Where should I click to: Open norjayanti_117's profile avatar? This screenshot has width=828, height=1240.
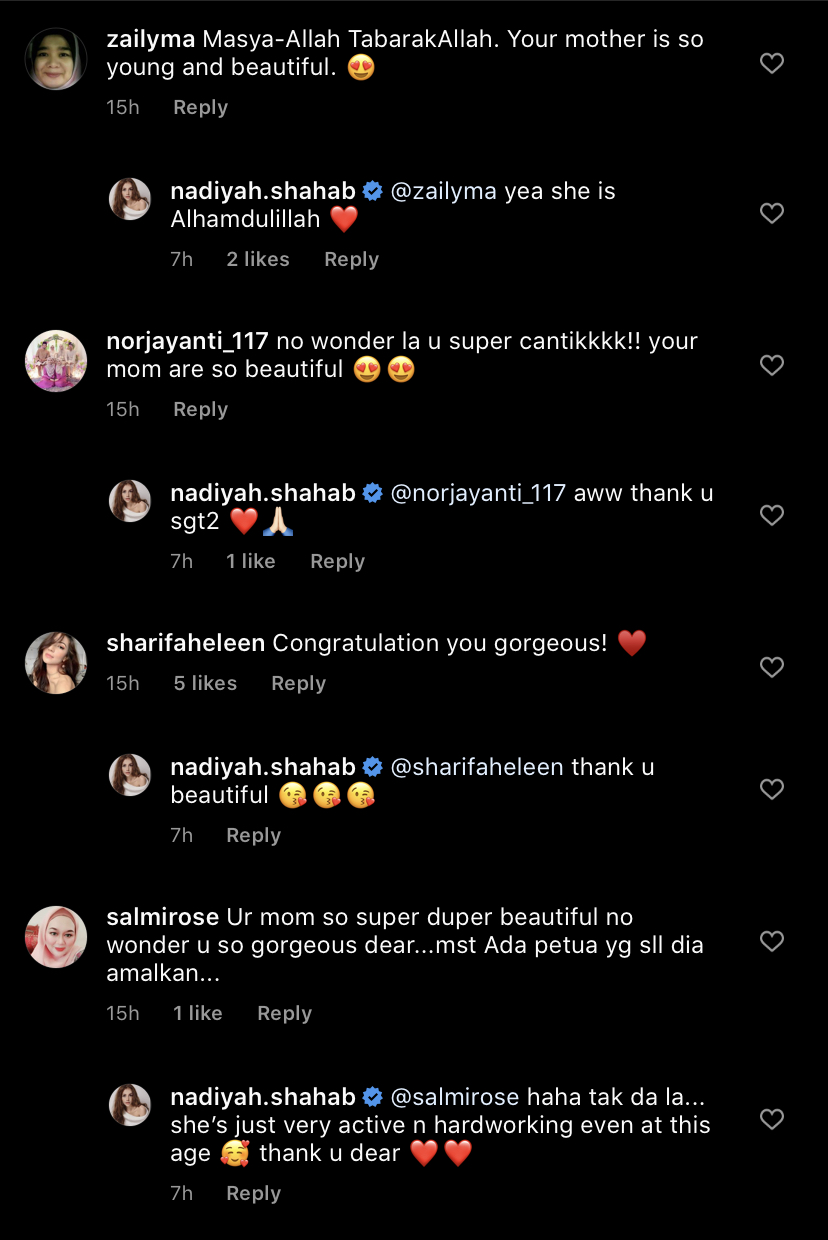click(56, 361)
